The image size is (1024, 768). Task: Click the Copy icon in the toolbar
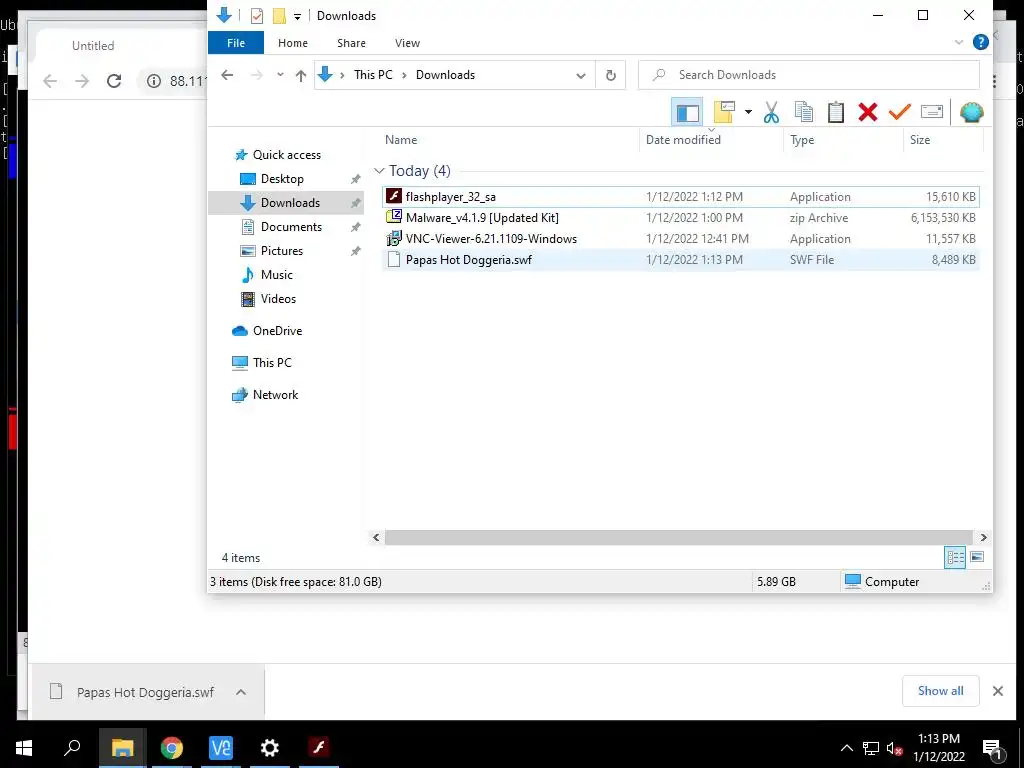tap(803, 112)
